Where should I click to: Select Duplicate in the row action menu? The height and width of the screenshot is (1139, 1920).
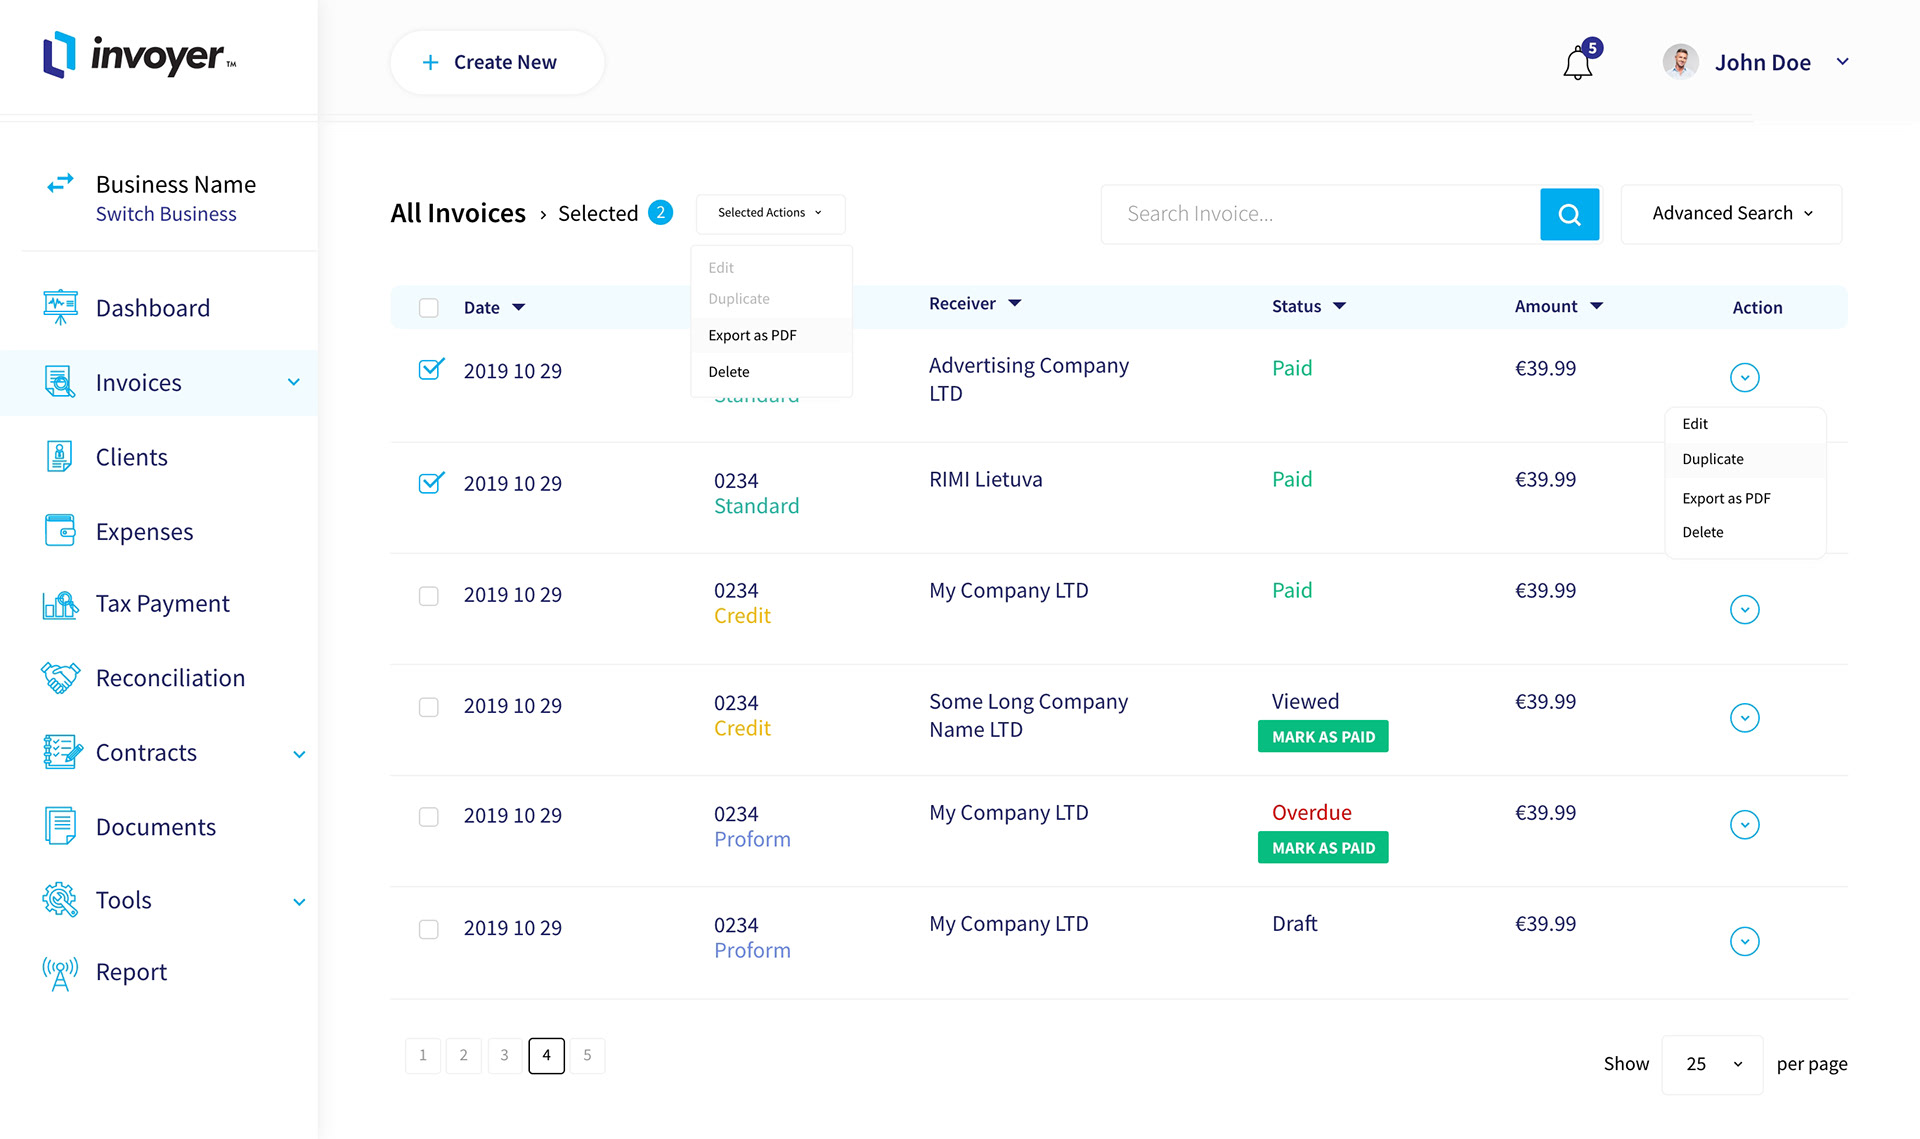click(1712, 459)
